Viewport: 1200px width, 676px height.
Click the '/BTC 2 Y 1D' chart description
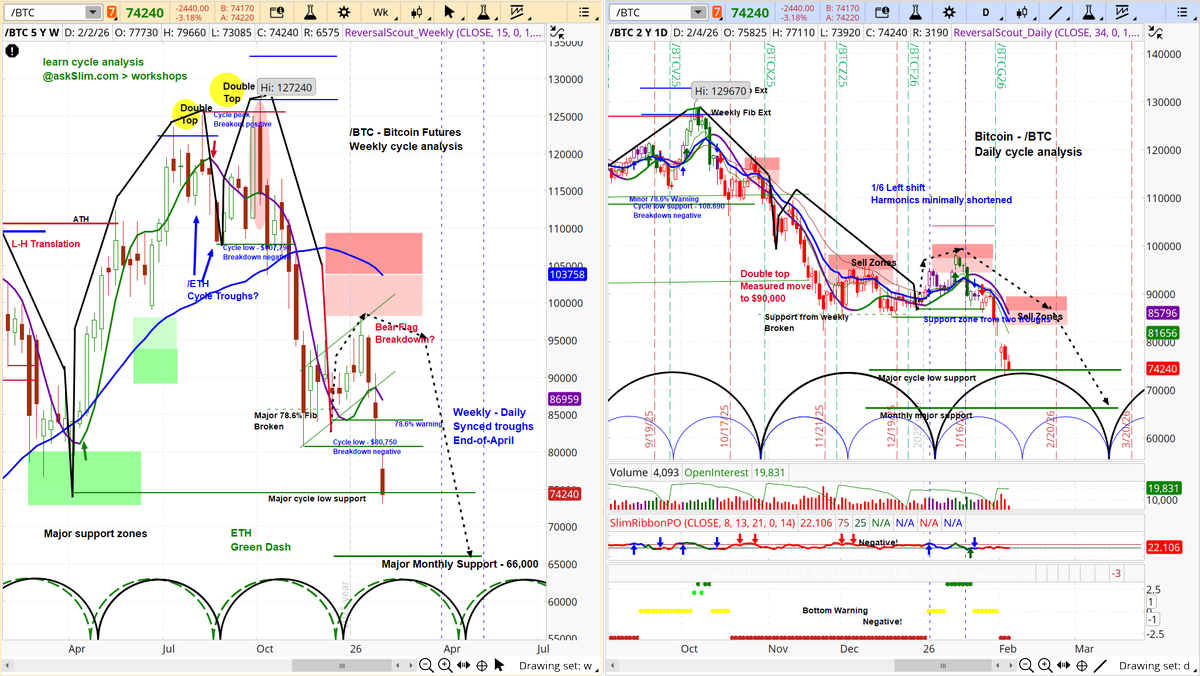[641, 33]
